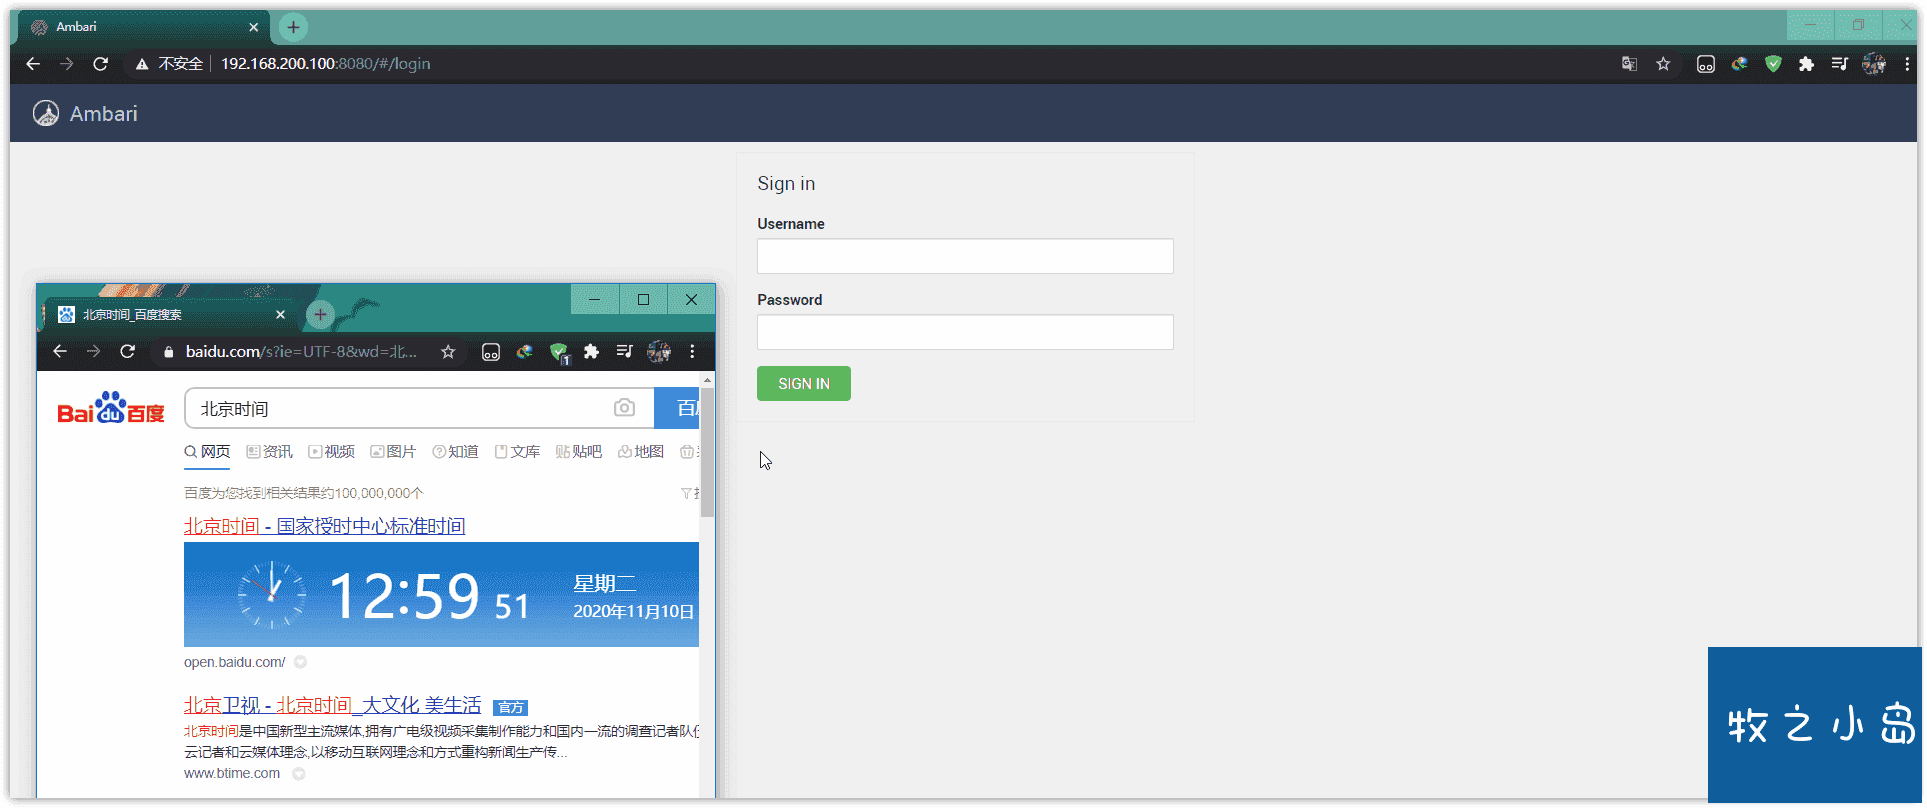Image resolution: width=1927 pixels, height=808 pixels.
Task: Click the Ambari title text in header
Action: [104, 114]
